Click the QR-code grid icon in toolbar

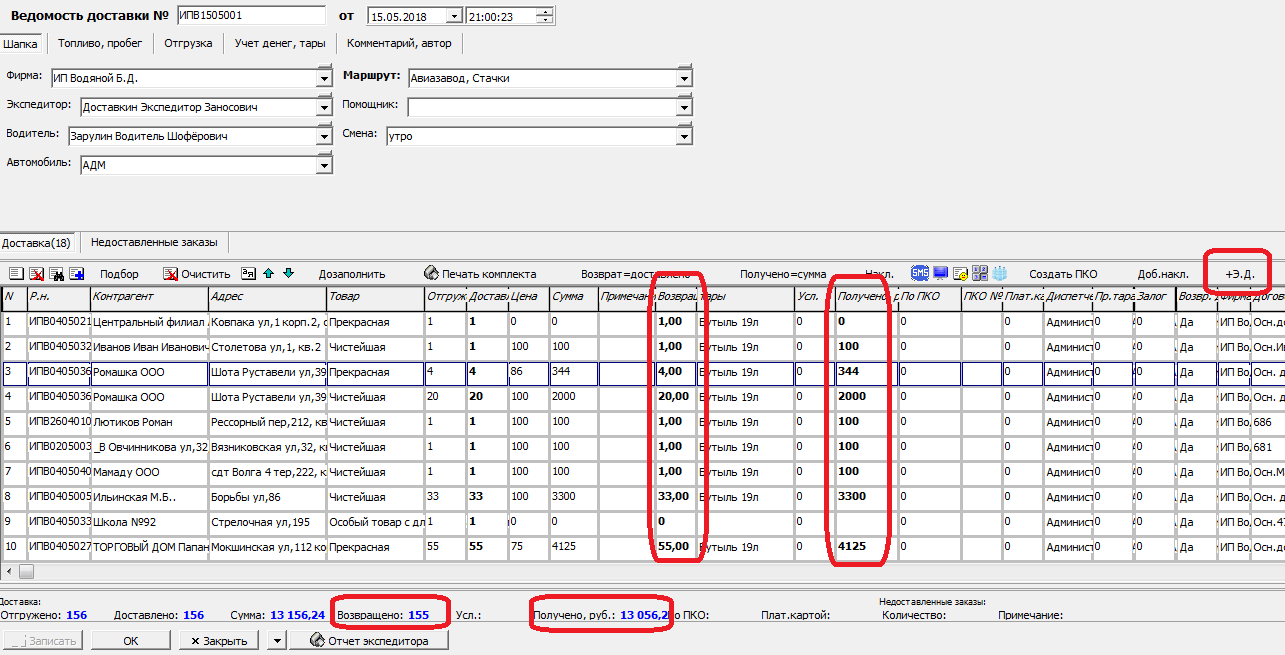980,273
